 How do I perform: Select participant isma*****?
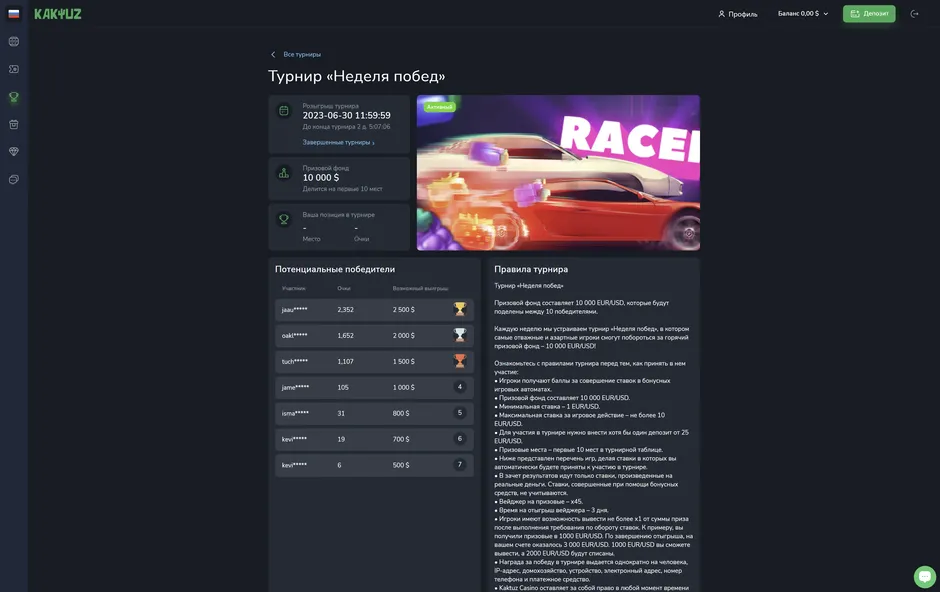[295, 413]
